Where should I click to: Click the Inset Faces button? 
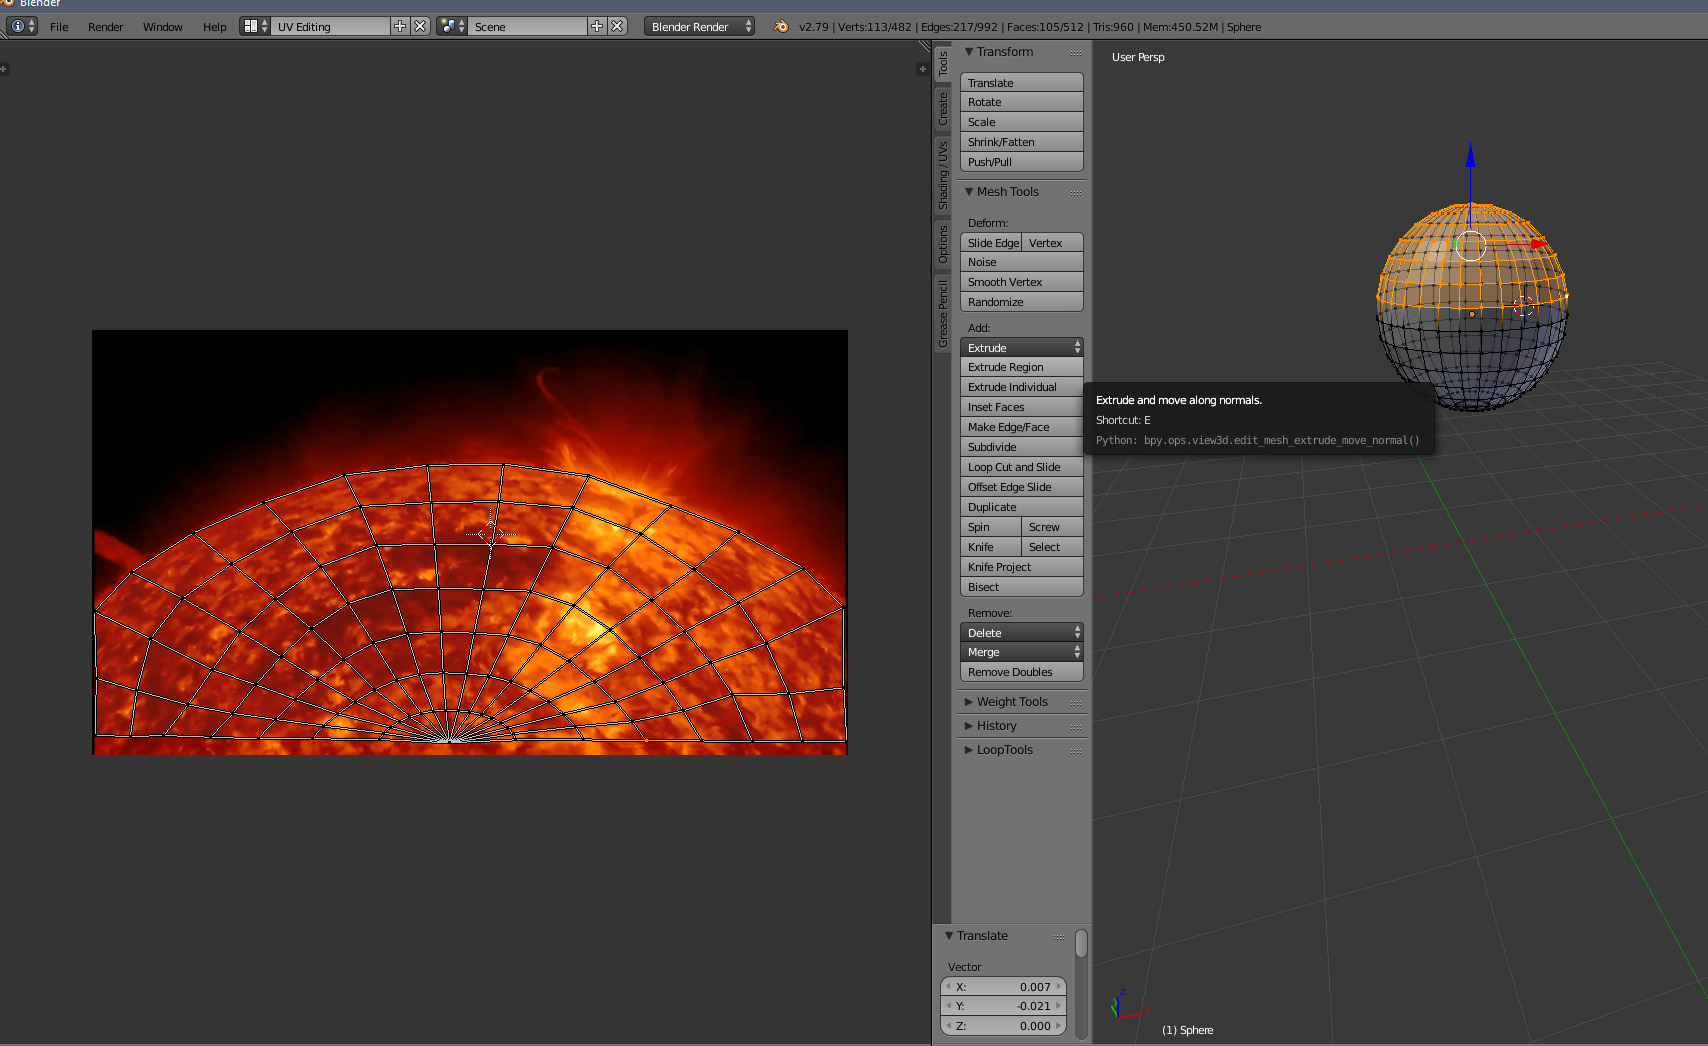coord(1022,407)
